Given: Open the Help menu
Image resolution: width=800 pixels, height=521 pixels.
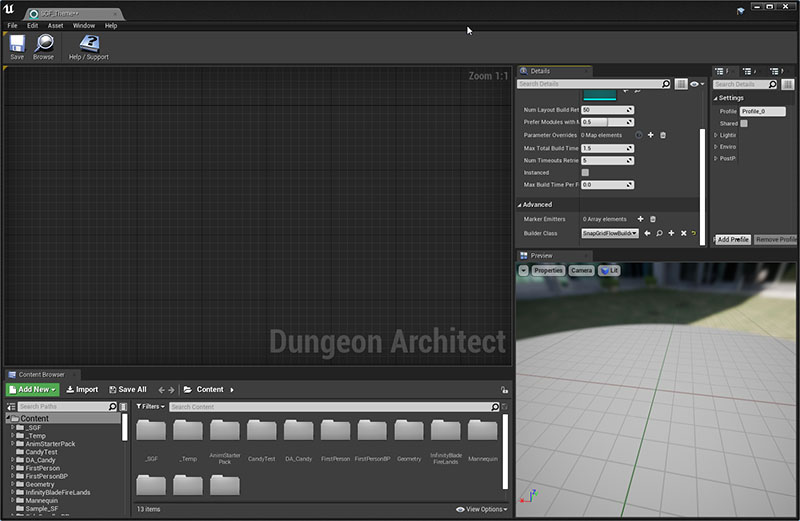Looking at the screenshot, I should pos(111,26).
